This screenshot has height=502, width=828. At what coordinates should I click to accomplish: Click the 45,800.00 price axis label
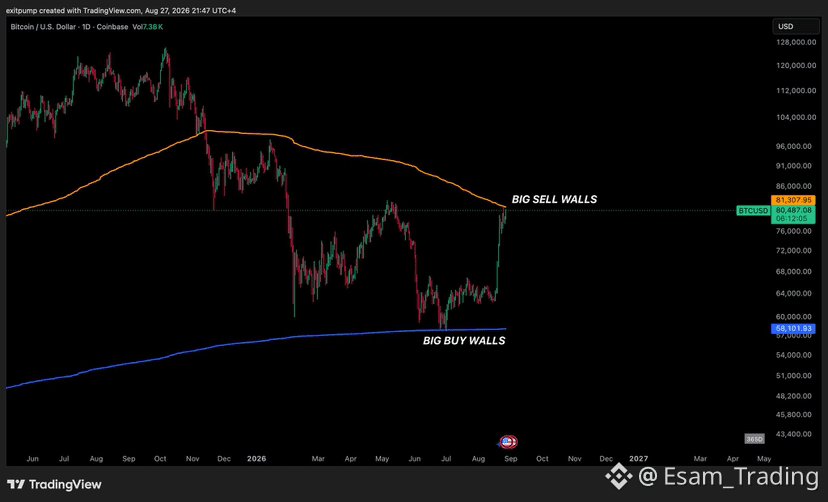pos(796,414)
